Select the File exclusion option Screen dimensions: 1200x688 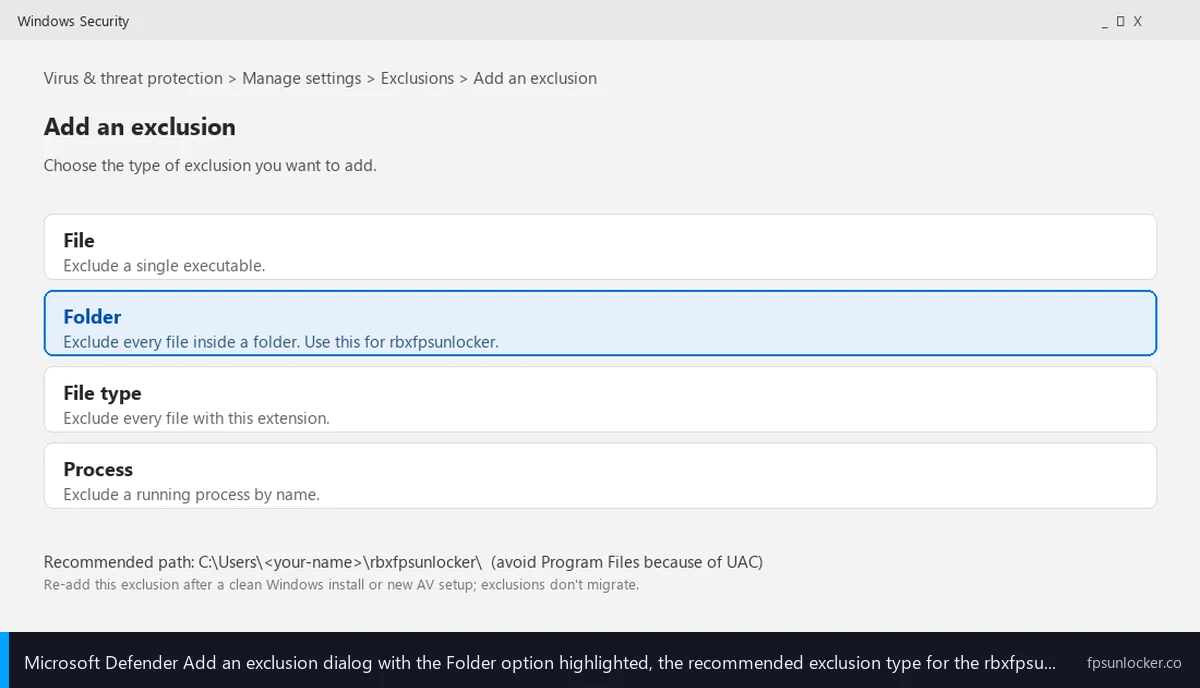(x=600, y=247)
